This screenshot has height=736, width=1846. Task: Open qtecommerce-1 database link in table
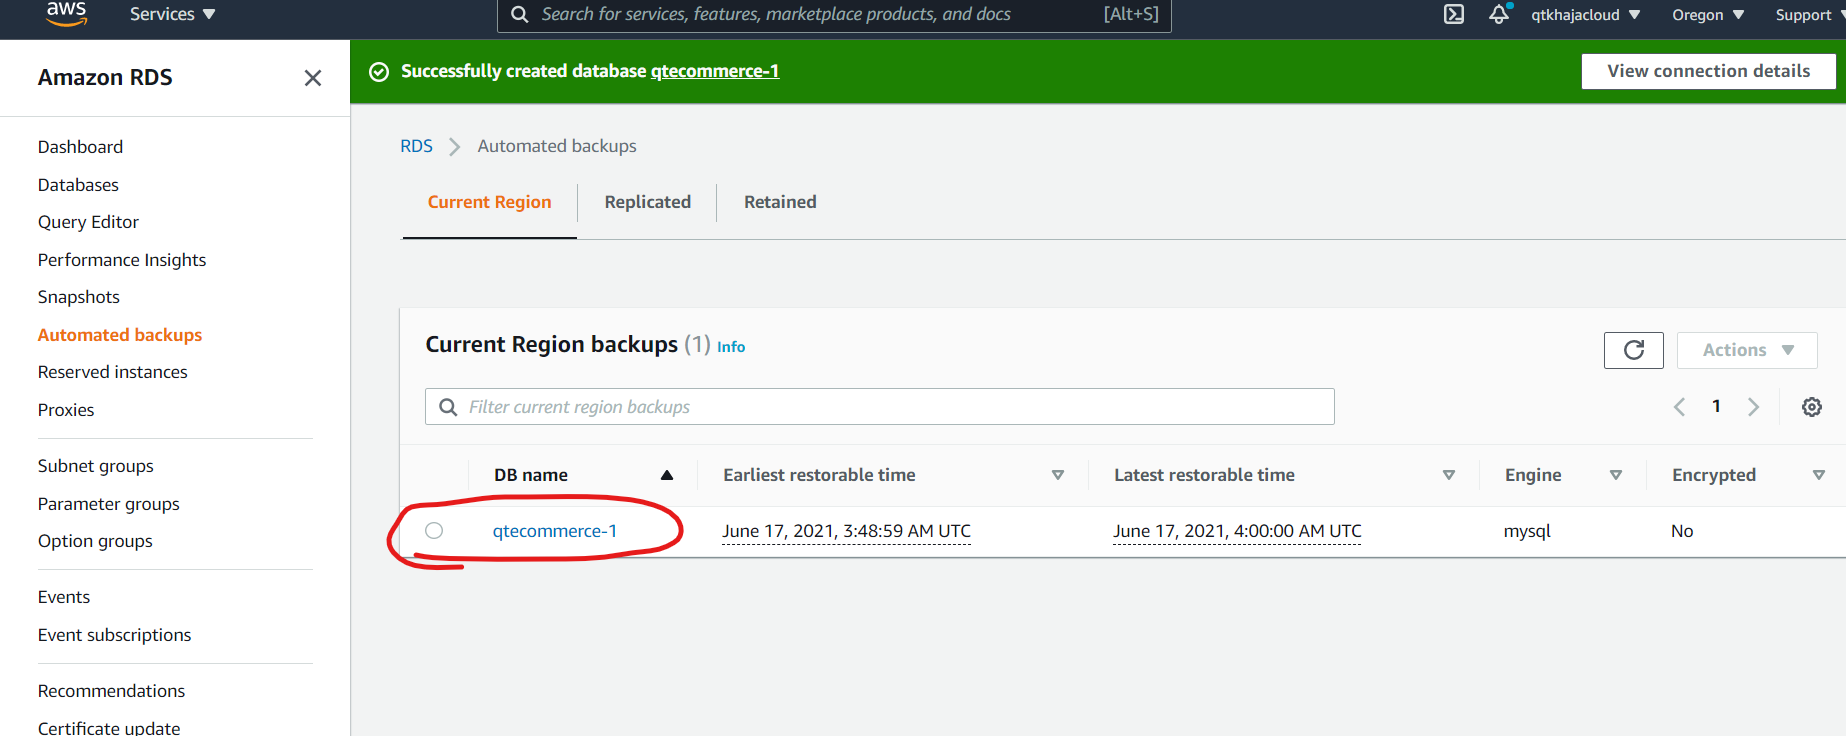coord(555,531)
